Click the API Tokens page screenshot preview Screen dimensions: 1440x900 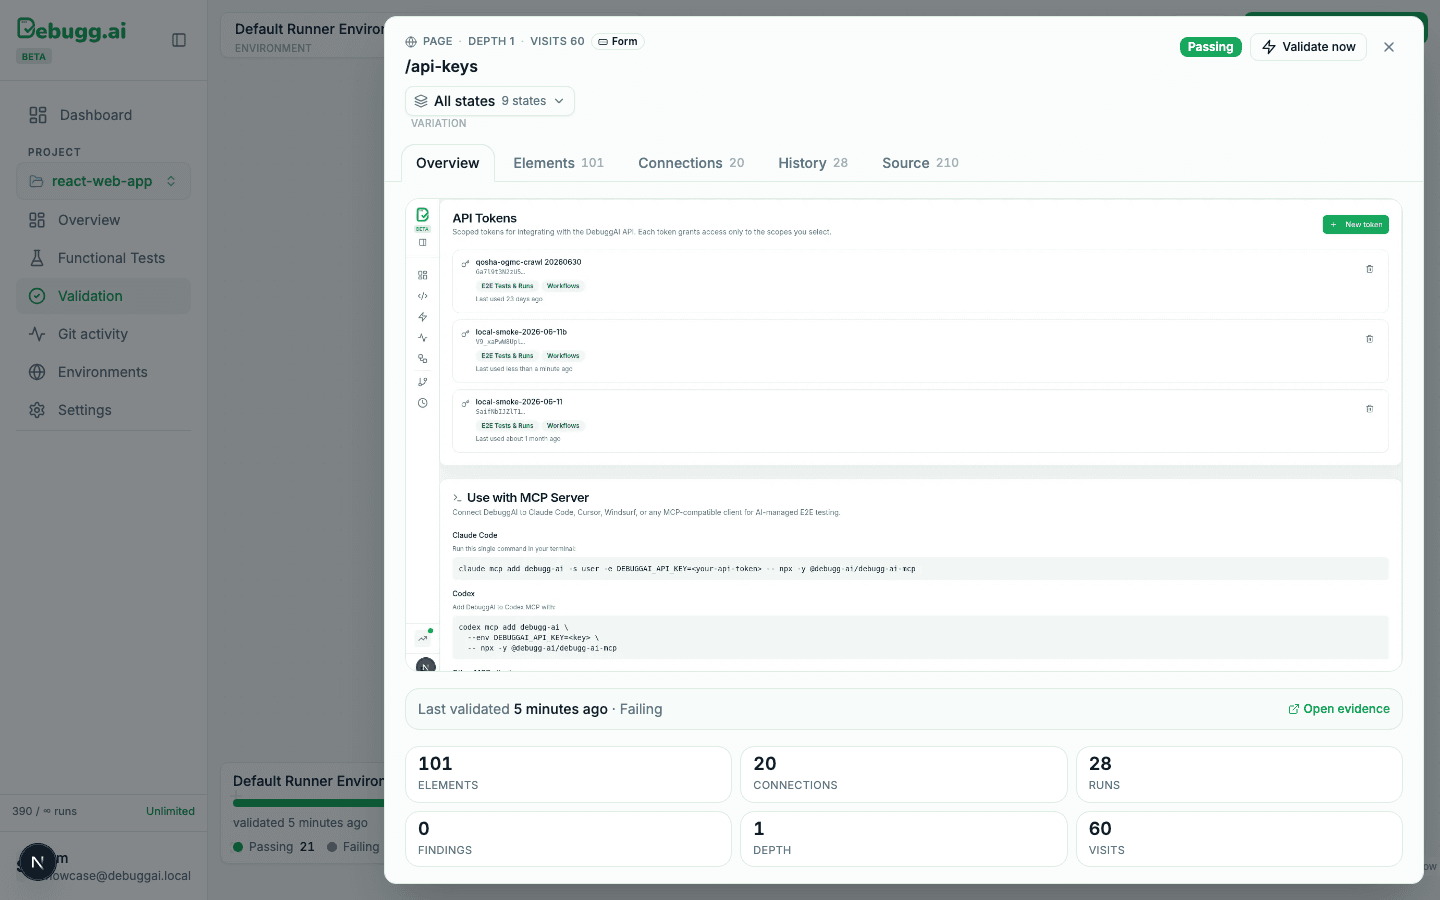coord(904,435)
